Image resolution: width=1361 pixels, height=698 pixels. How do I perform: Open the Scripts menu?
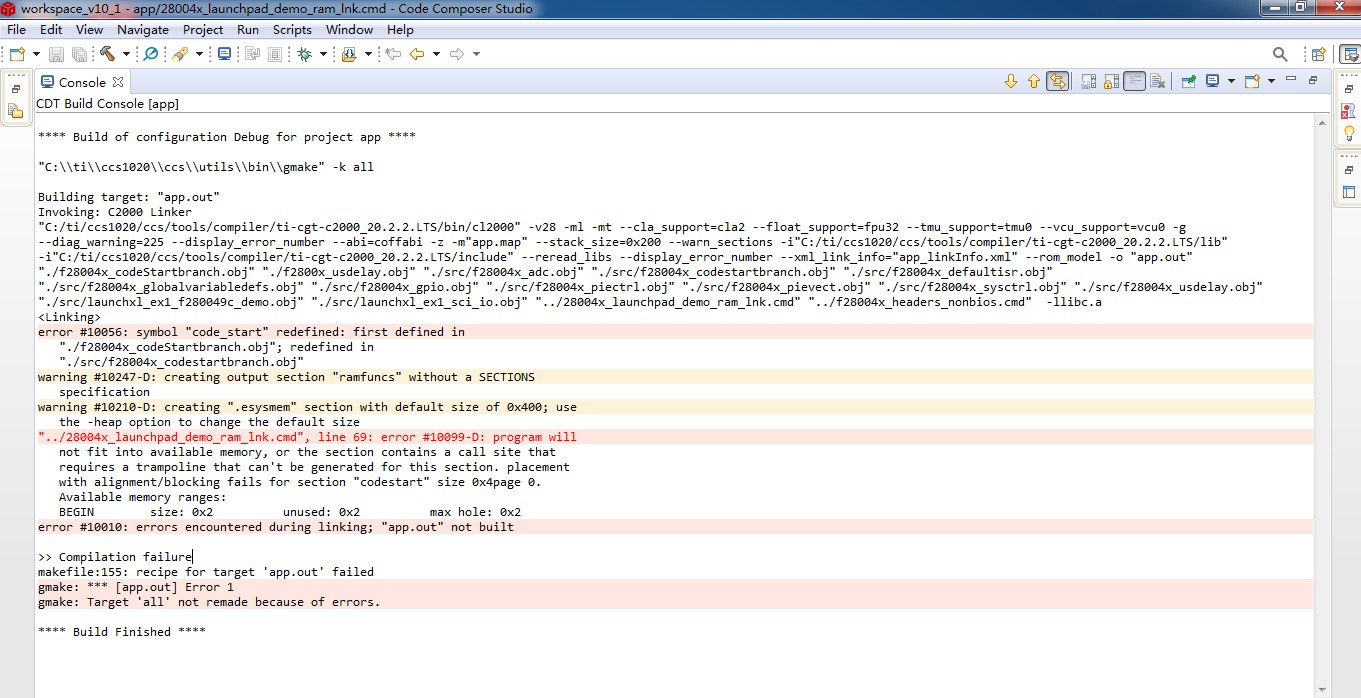292,30
